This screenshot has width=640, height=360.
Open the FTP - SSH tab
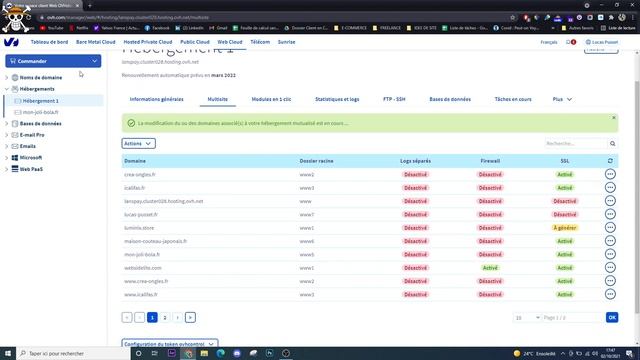click(x=394, y=99)
